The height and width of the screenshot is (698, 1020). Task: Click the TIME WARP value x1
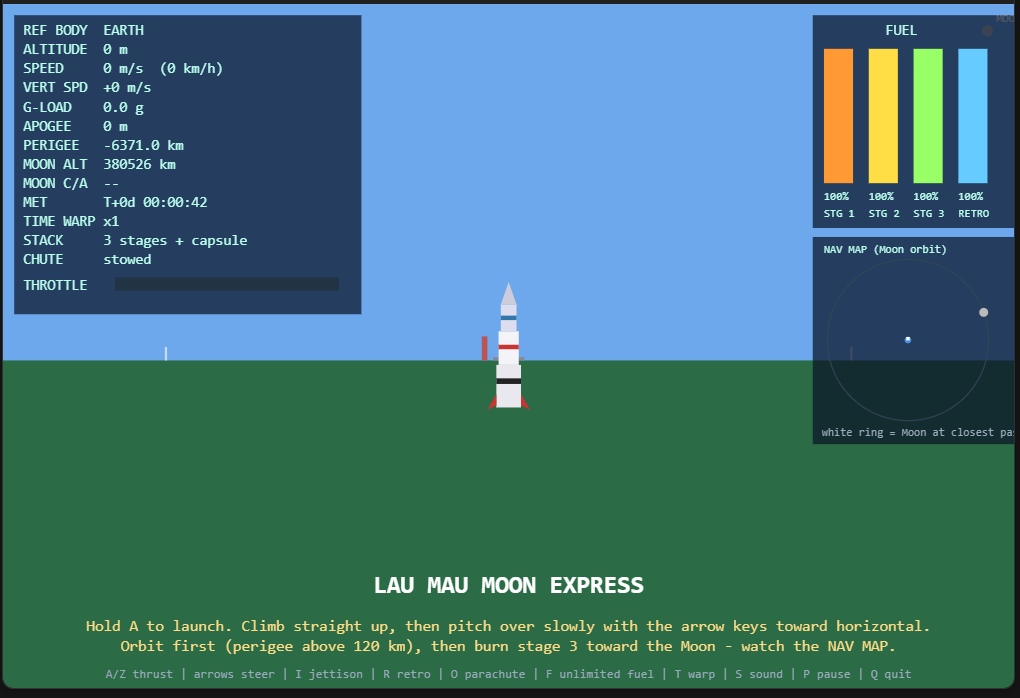(x=111, y=221)
